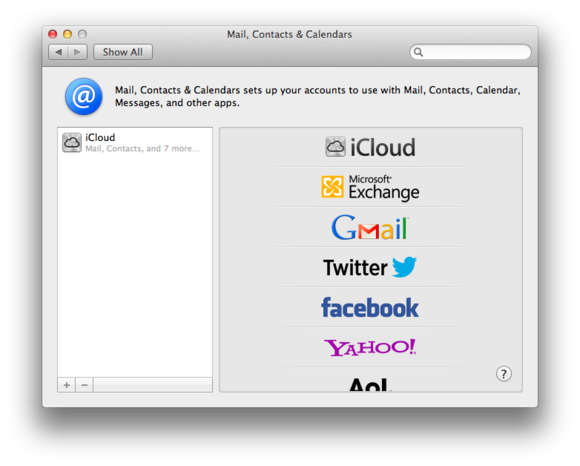Choose Microsoft Exchange account type
The width and height of the screenshot is (580, 466).
(370, 187)
